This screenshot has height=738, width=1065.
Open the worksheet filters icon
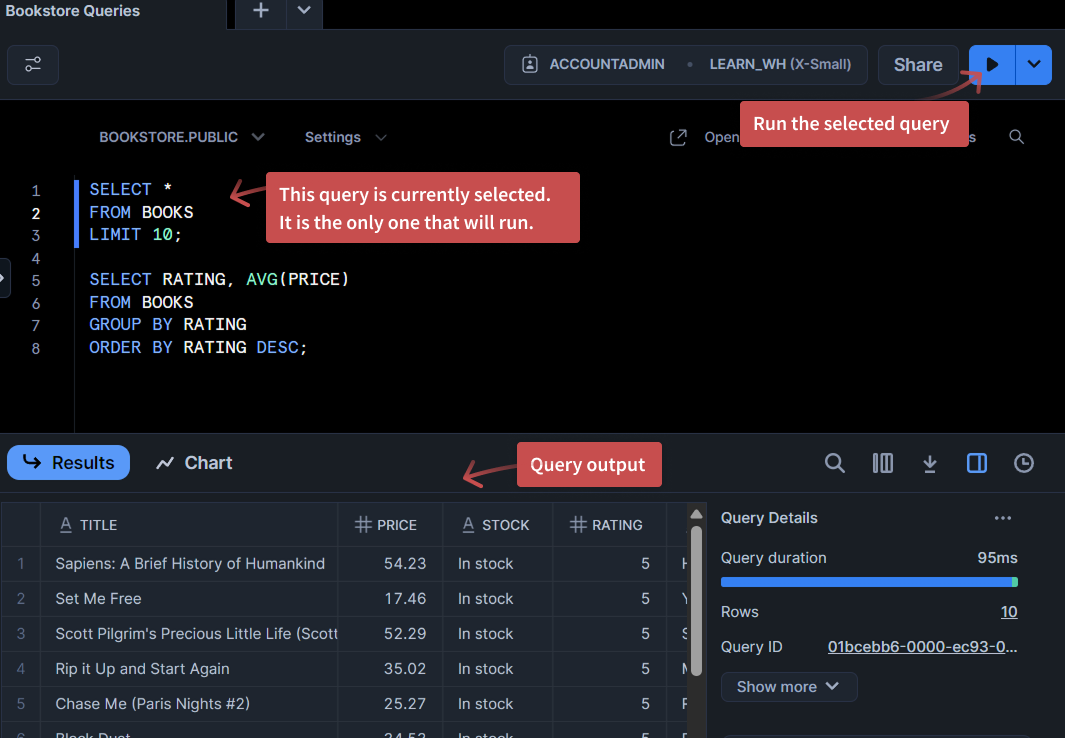pos(33,64)
